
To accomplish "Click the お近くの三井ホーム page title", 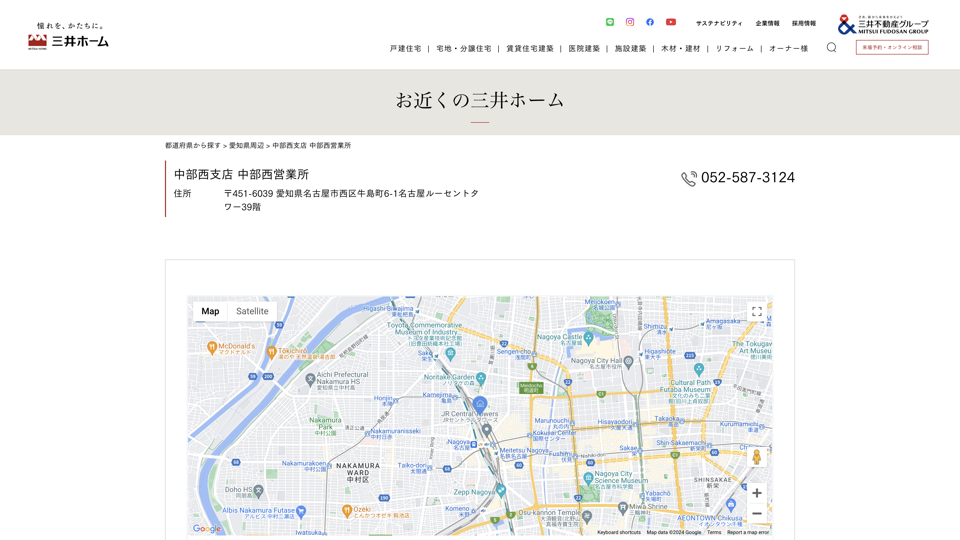I will 479,100.
